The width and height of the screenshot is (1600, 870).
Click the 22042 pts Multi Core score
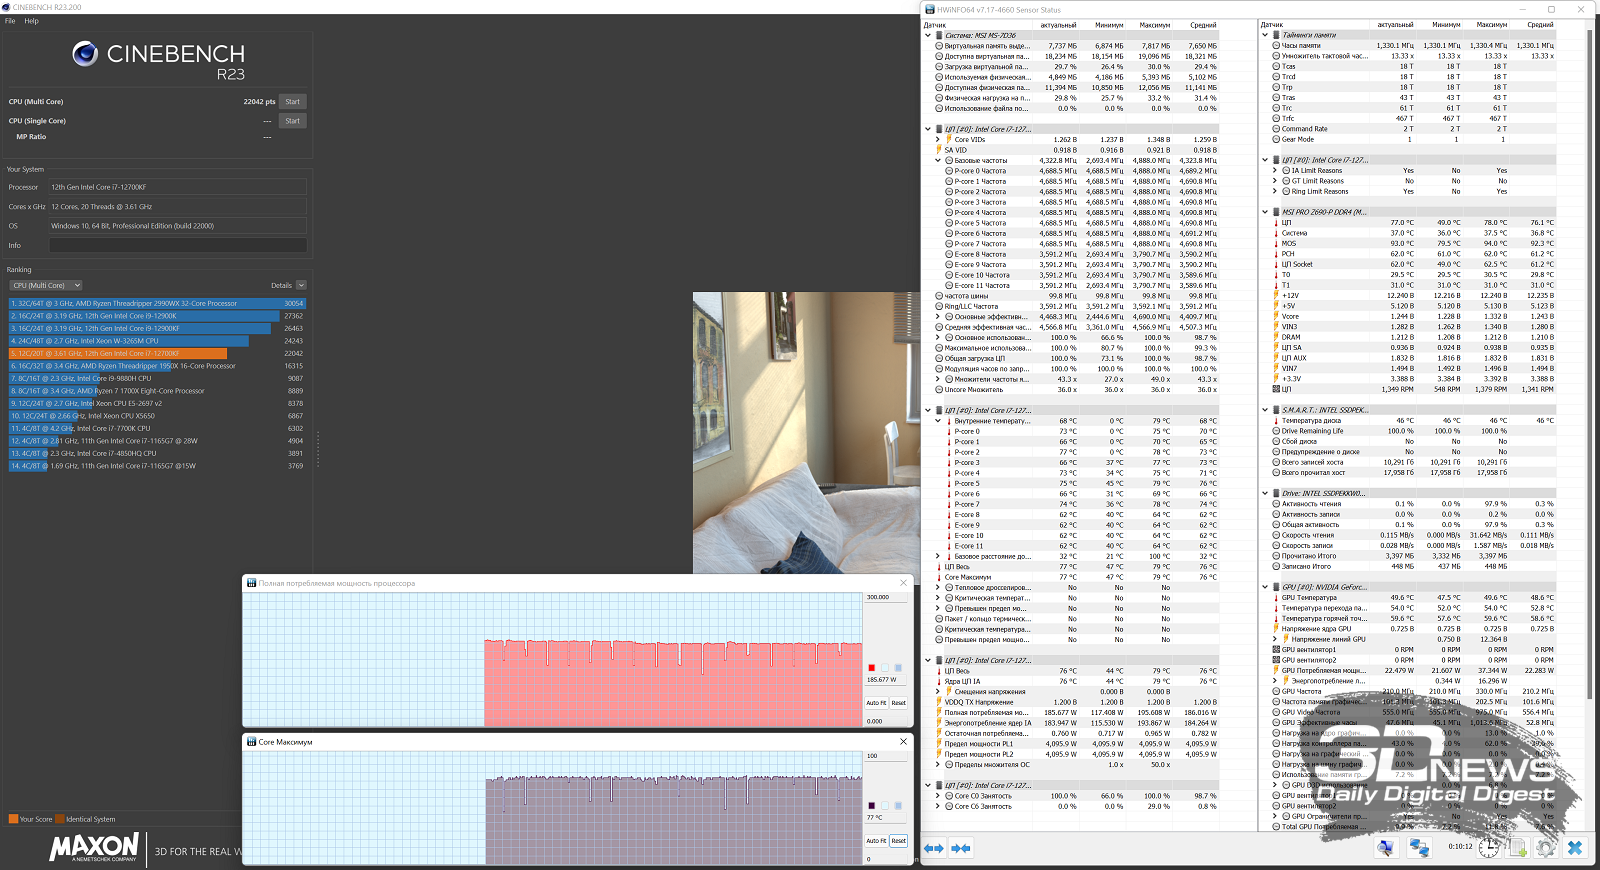(259, 102)
